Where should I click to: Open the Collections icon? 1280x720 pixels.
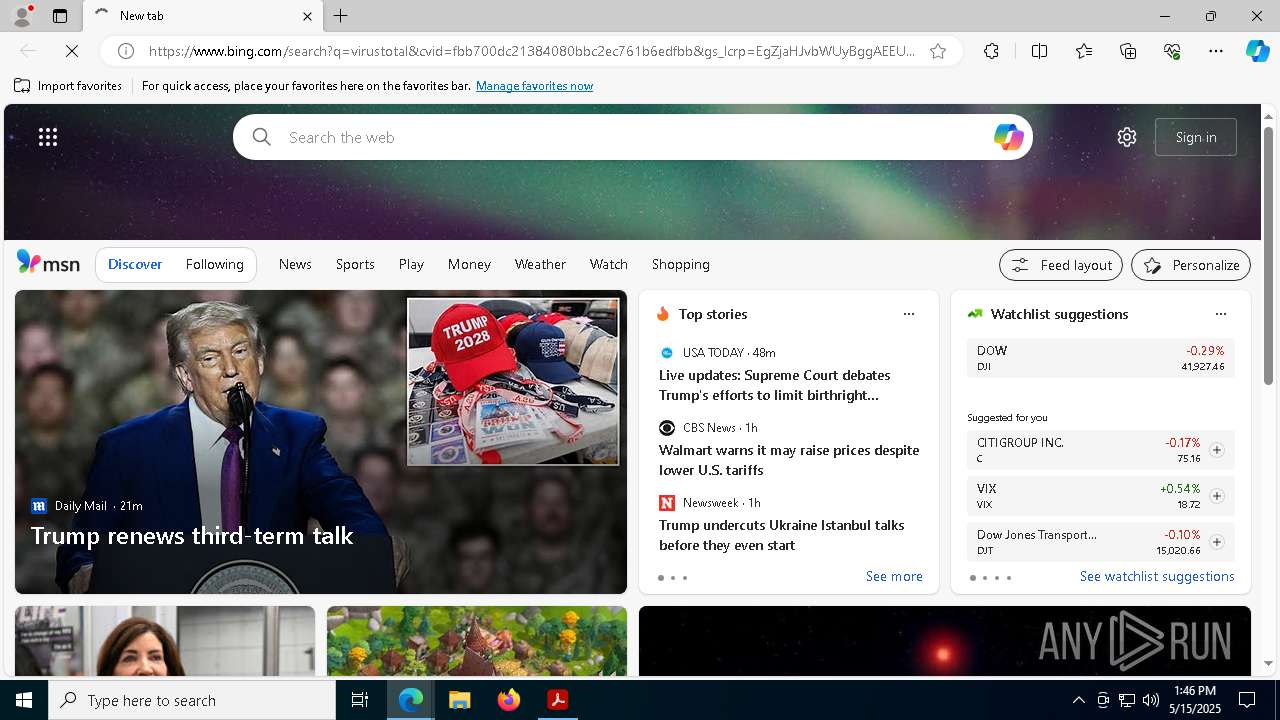(1128, 51)
